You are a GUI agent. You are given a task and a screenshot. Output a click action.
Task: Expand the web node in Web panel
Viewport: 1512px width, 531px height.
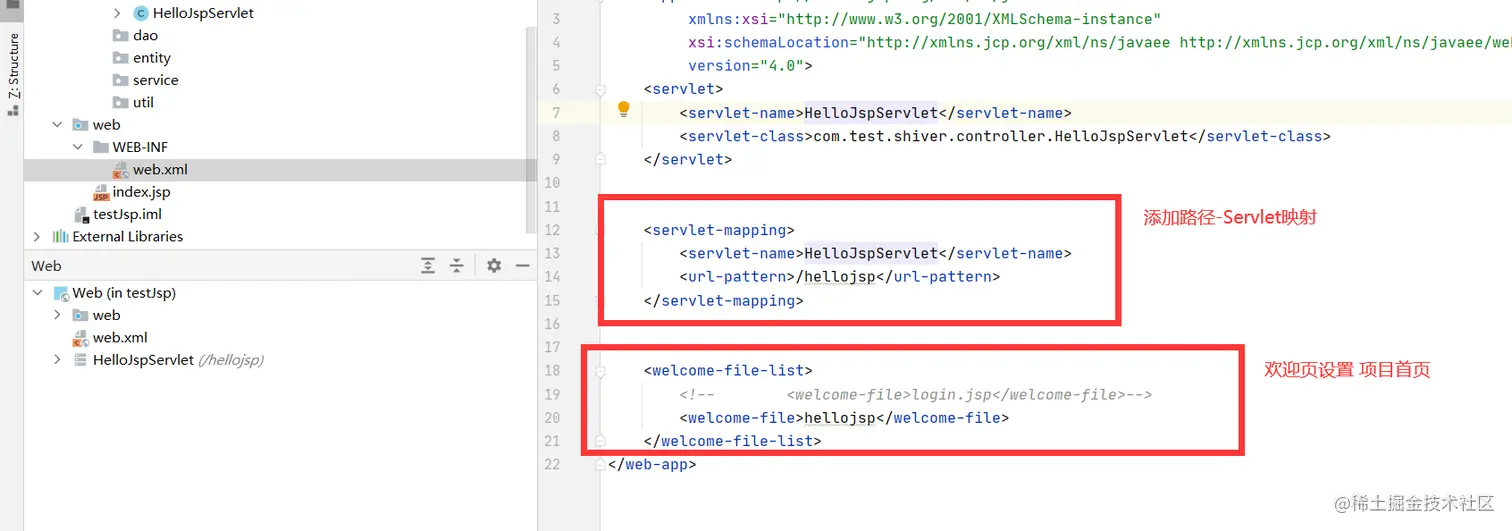coord(57,315)
